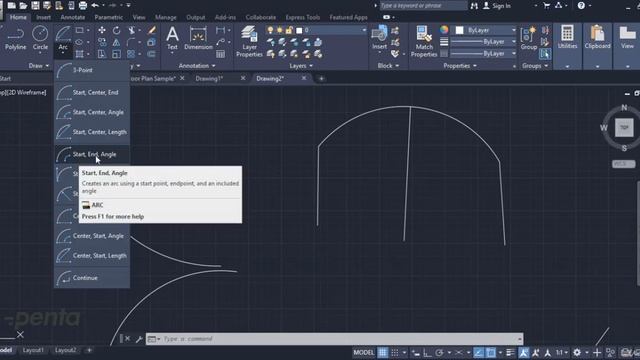Click the Erase pencil icon

(x=152, y=30)
